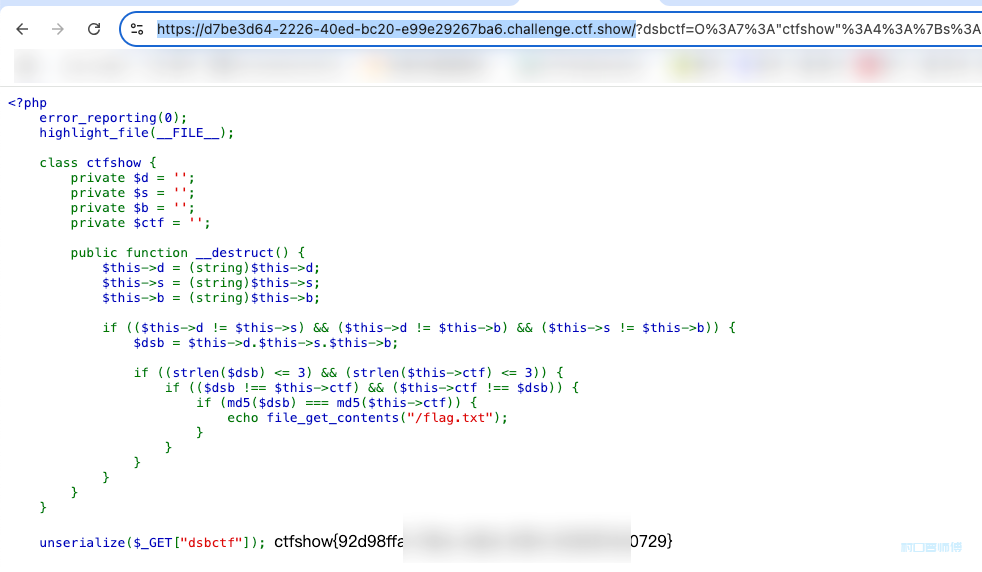Reload the current page
This screenshot has width=982, height=572.
point(94,29)
